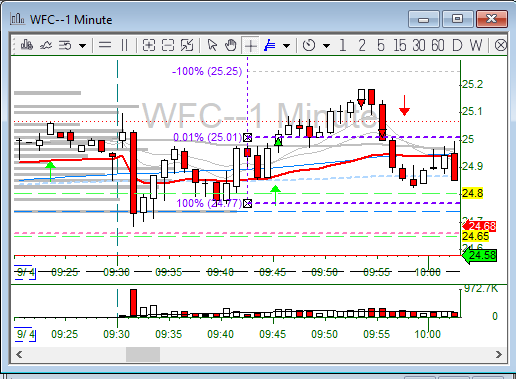The image size is (516, 379).
Task: Click the -100% (25.25) Fibonacci label
Action: pos(207,71)
